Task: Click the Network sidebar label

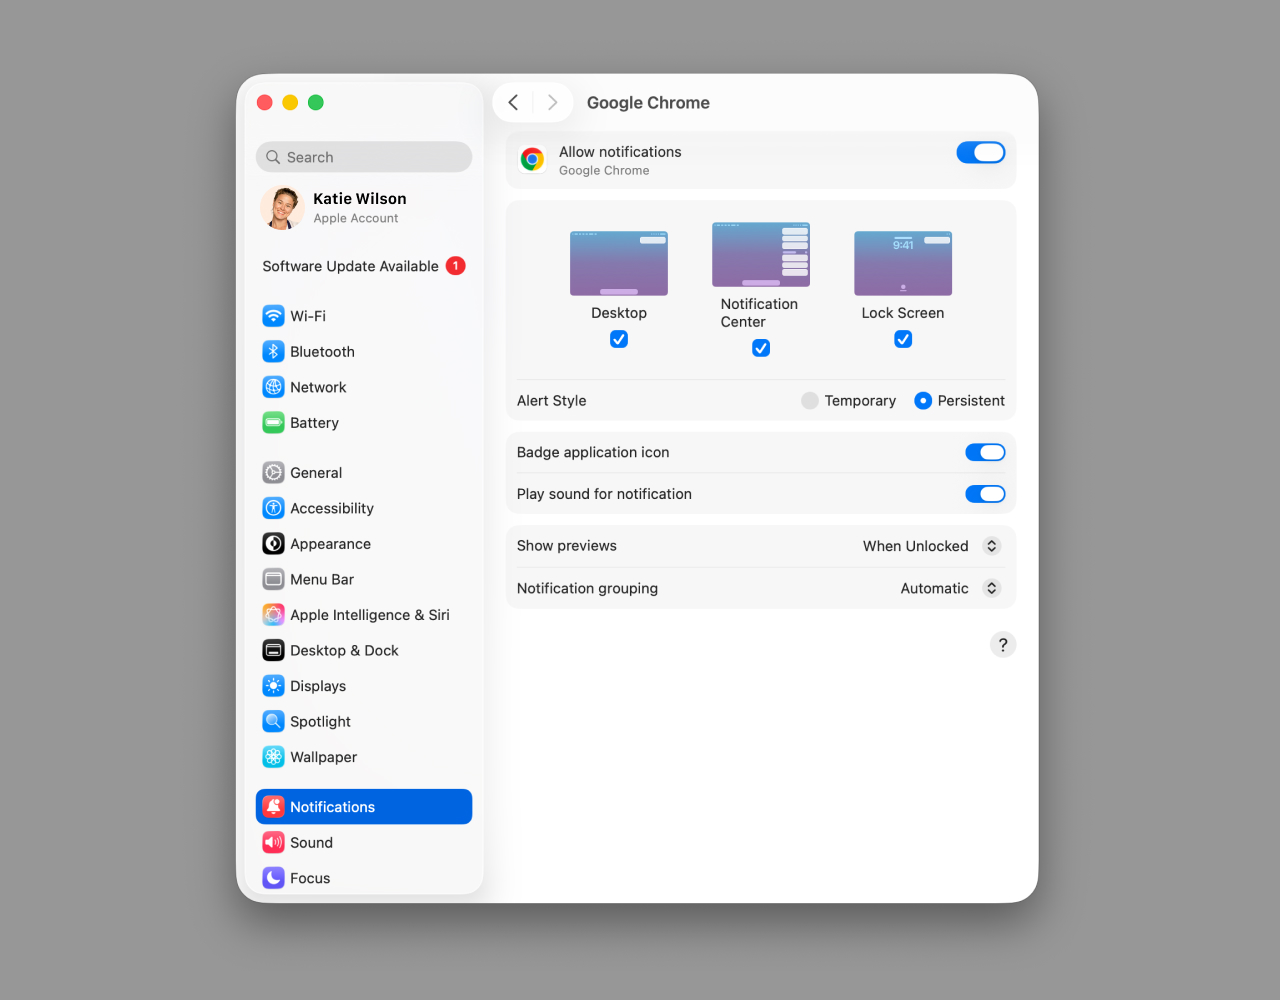Action: [318, 387]
